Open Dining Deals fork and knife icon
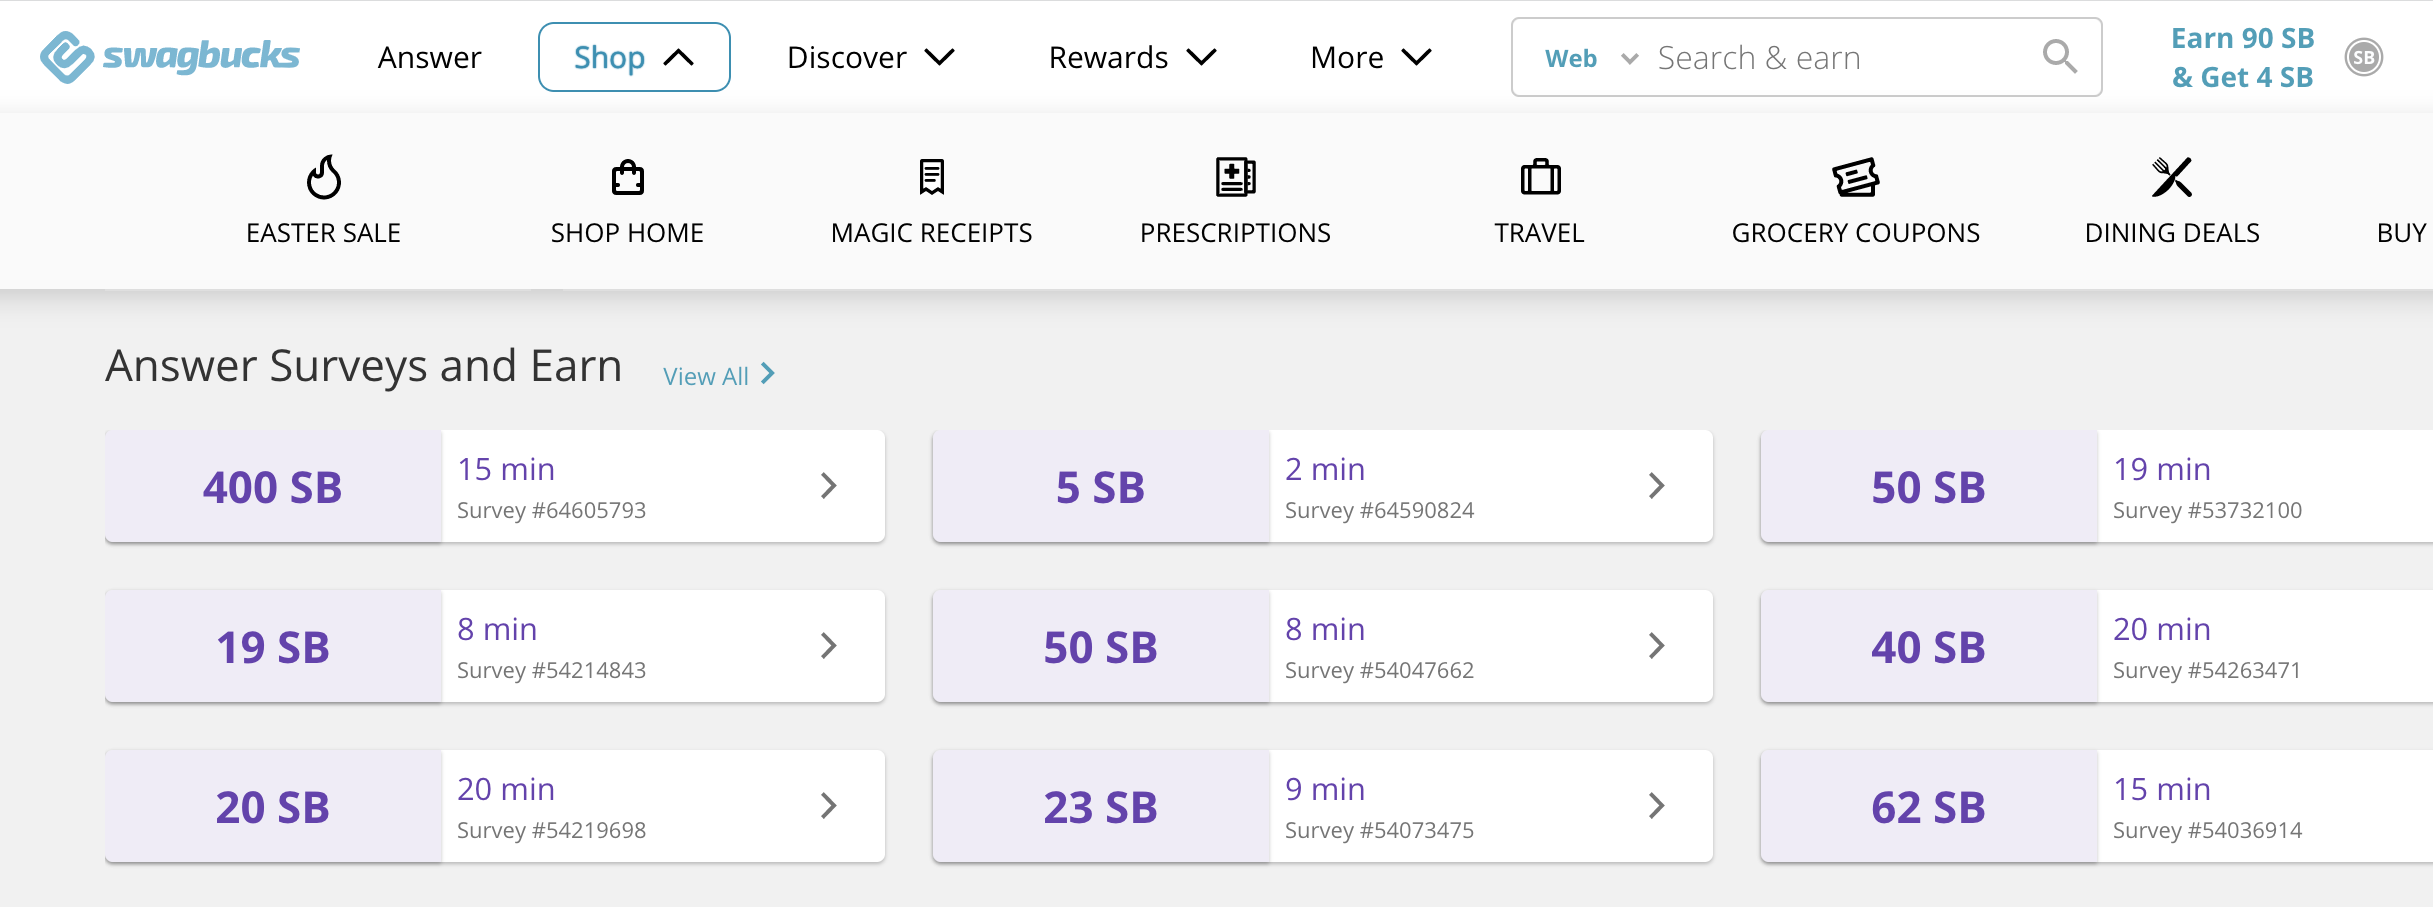 [x=2171, y=178]
